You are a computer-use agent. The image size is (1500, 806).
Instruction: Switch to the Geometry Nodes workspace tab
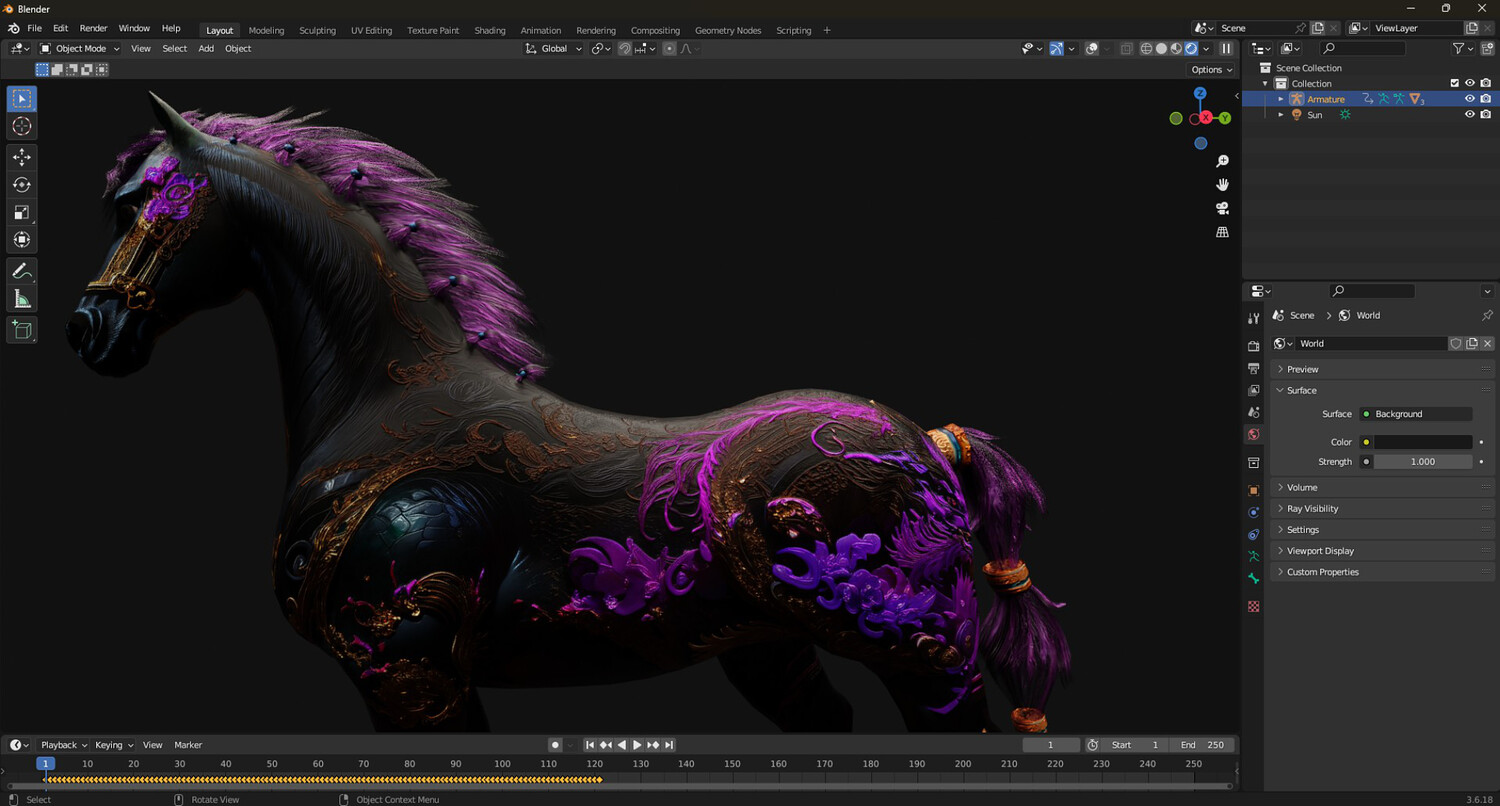pos(728,30)
